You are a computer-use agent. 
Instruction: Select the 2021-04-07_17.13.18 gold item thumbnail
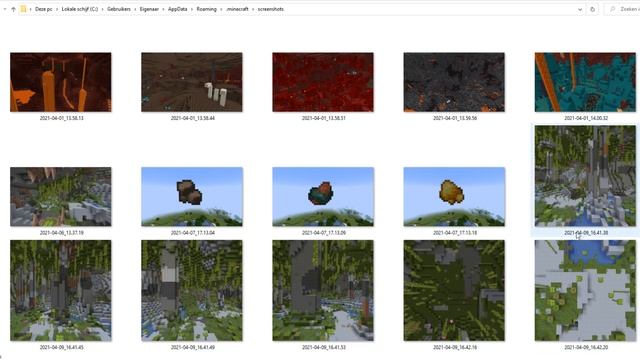(x=454, y=196)
